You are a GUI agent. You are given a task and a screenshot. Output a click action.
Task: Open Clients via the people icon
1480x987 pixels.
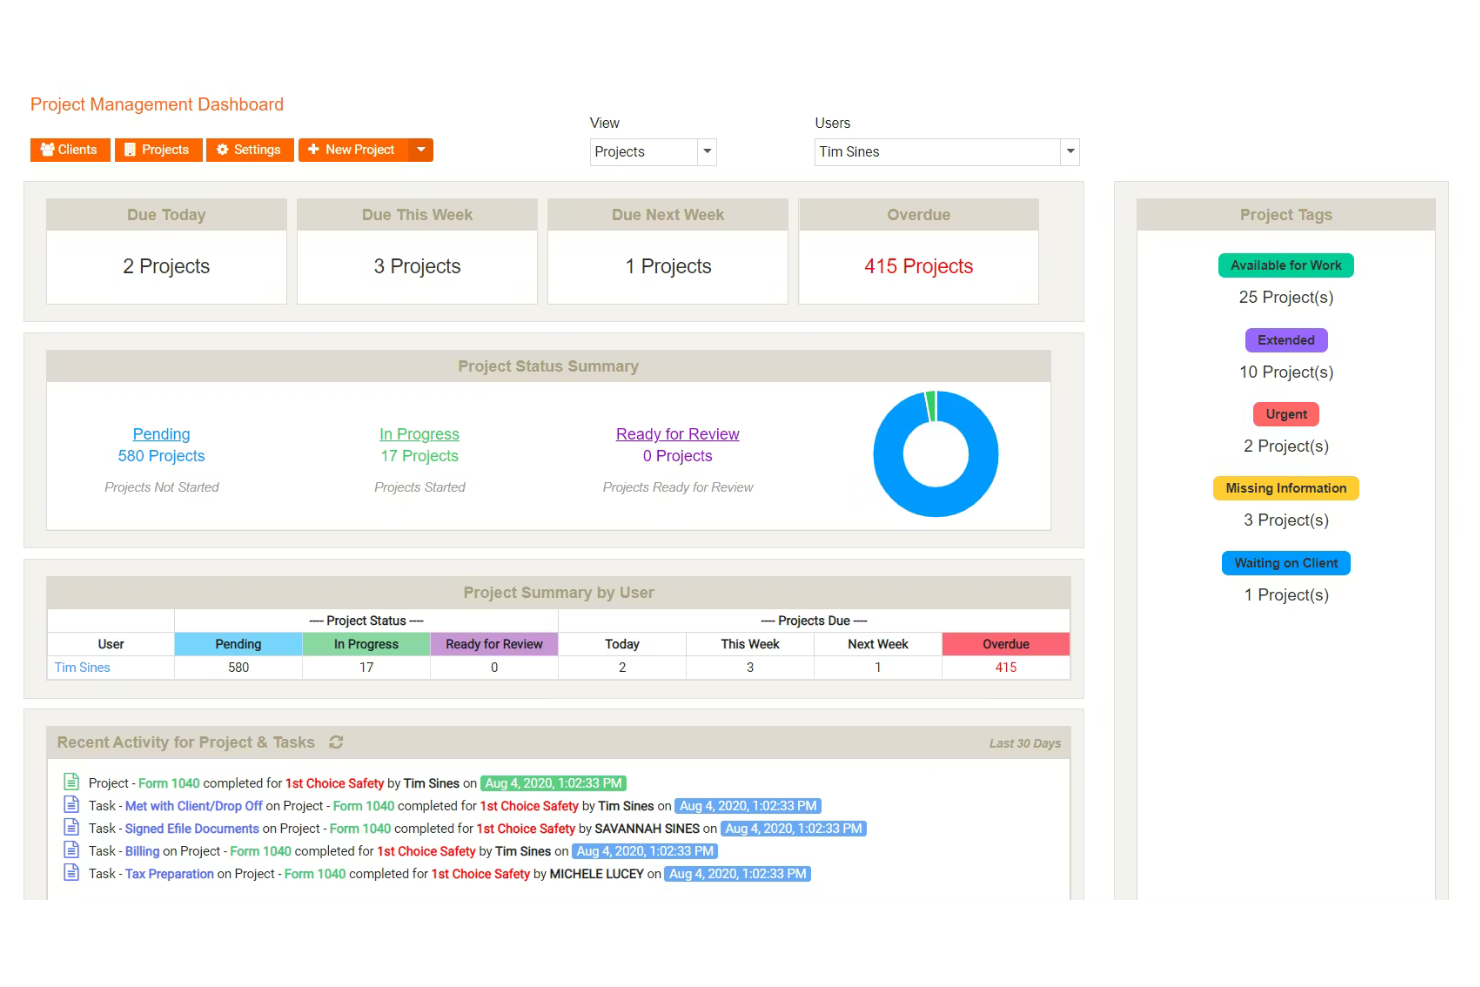[48, 150]
